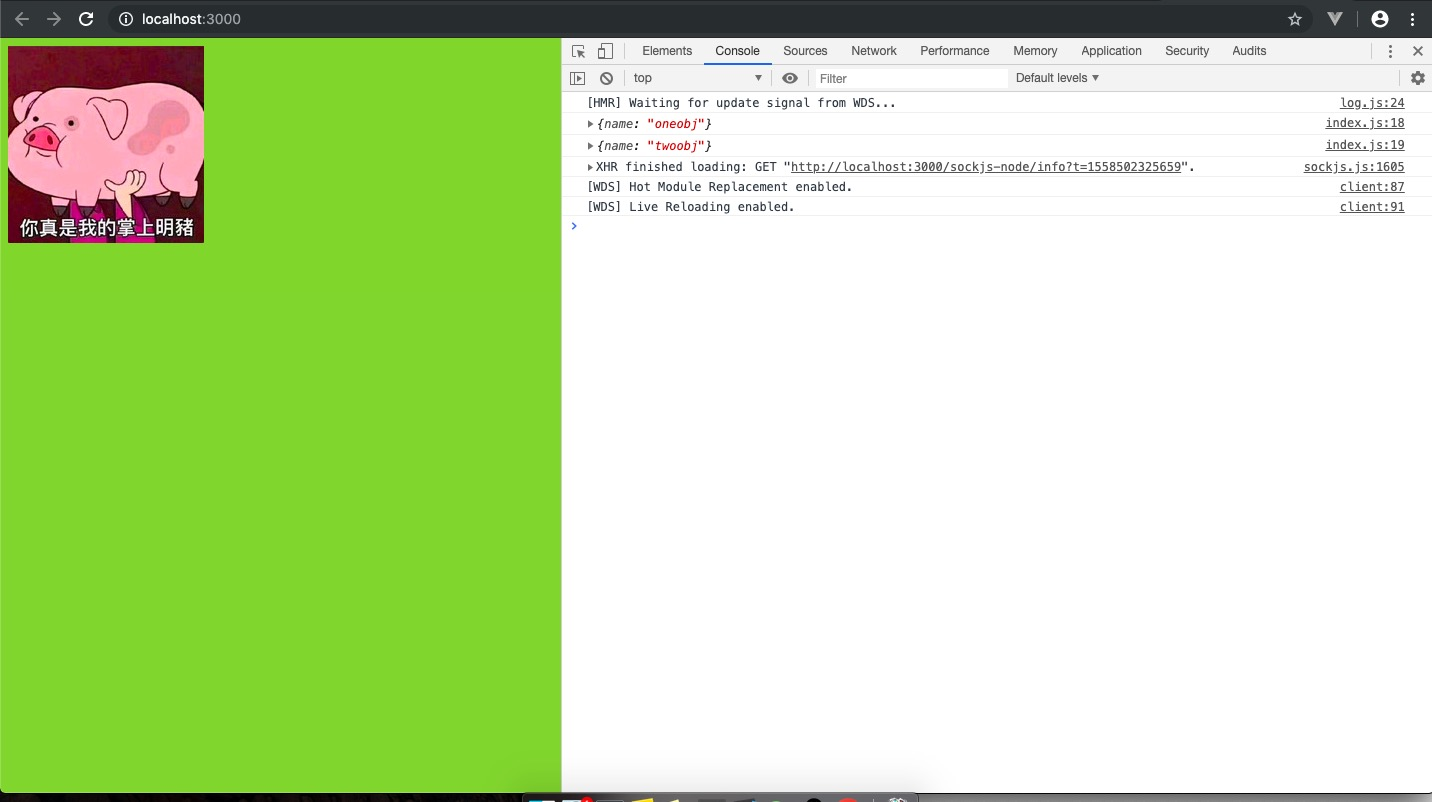Click the Hot Module Replacement enabled message
The height and width of the screenshot is (802, 1432).
[x=720, y=187]
